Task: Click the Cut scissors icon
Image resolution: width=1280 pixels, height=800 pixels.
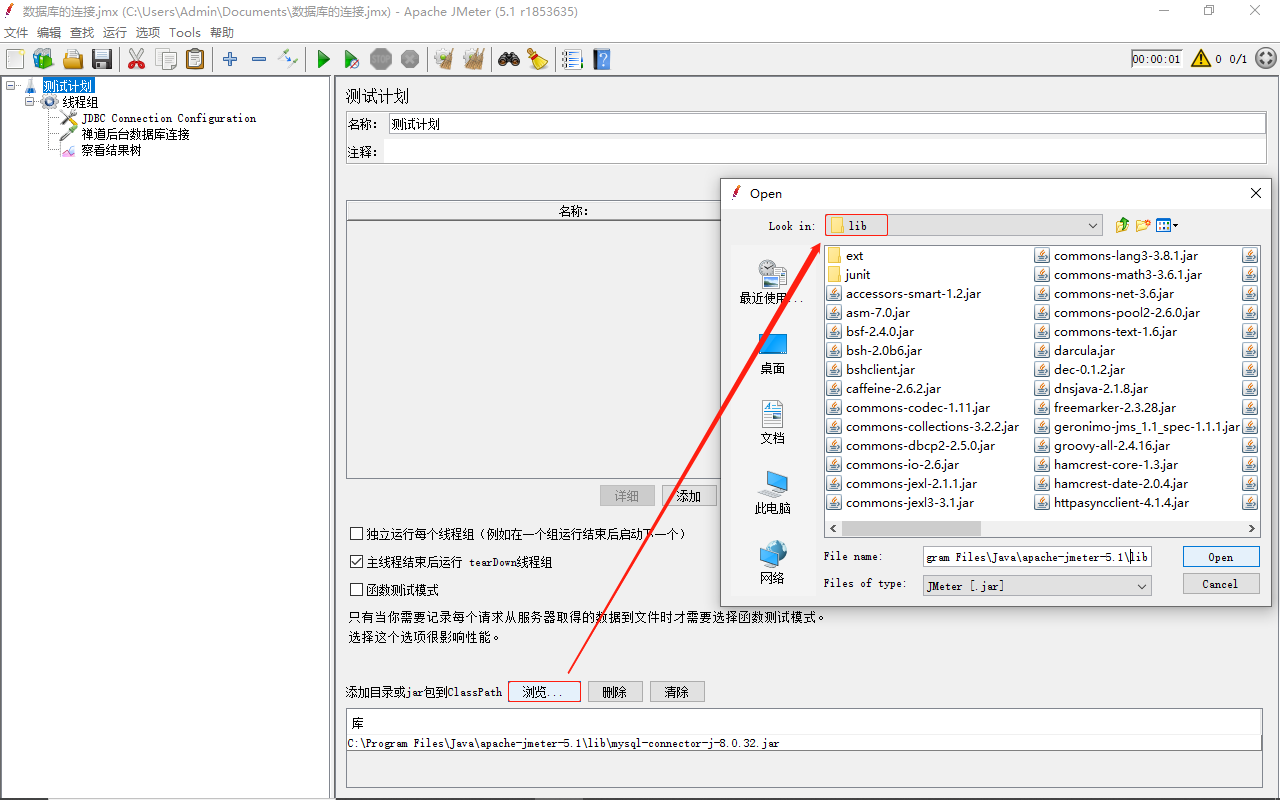Action: (x=137, y=59)
